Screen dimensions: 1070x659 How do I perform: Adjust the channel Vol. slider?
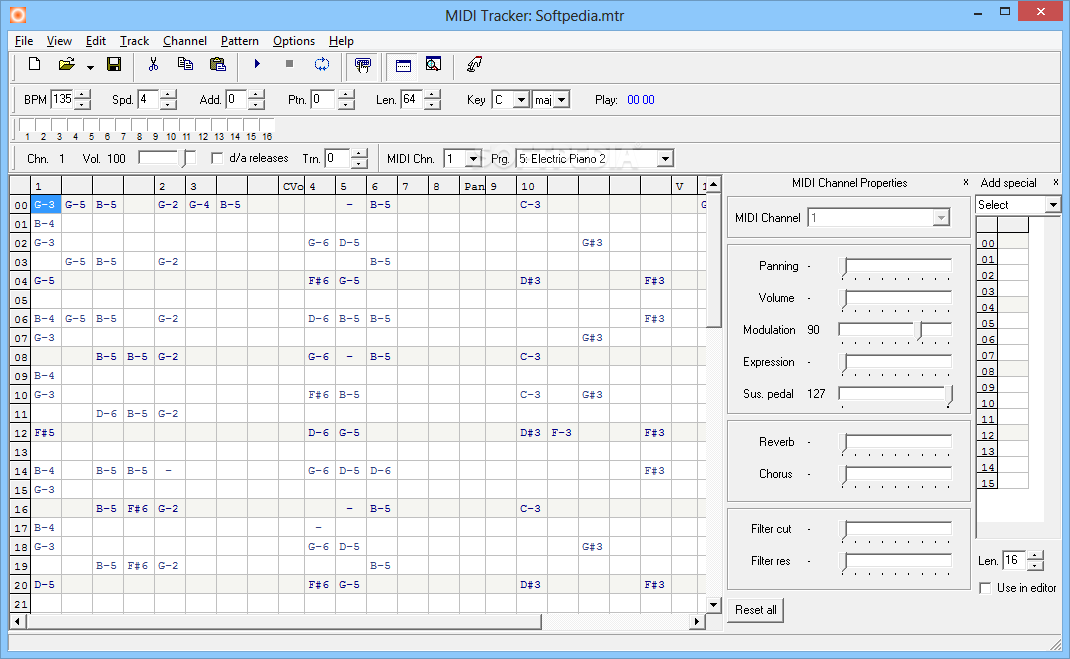click(x=168, y=158)
